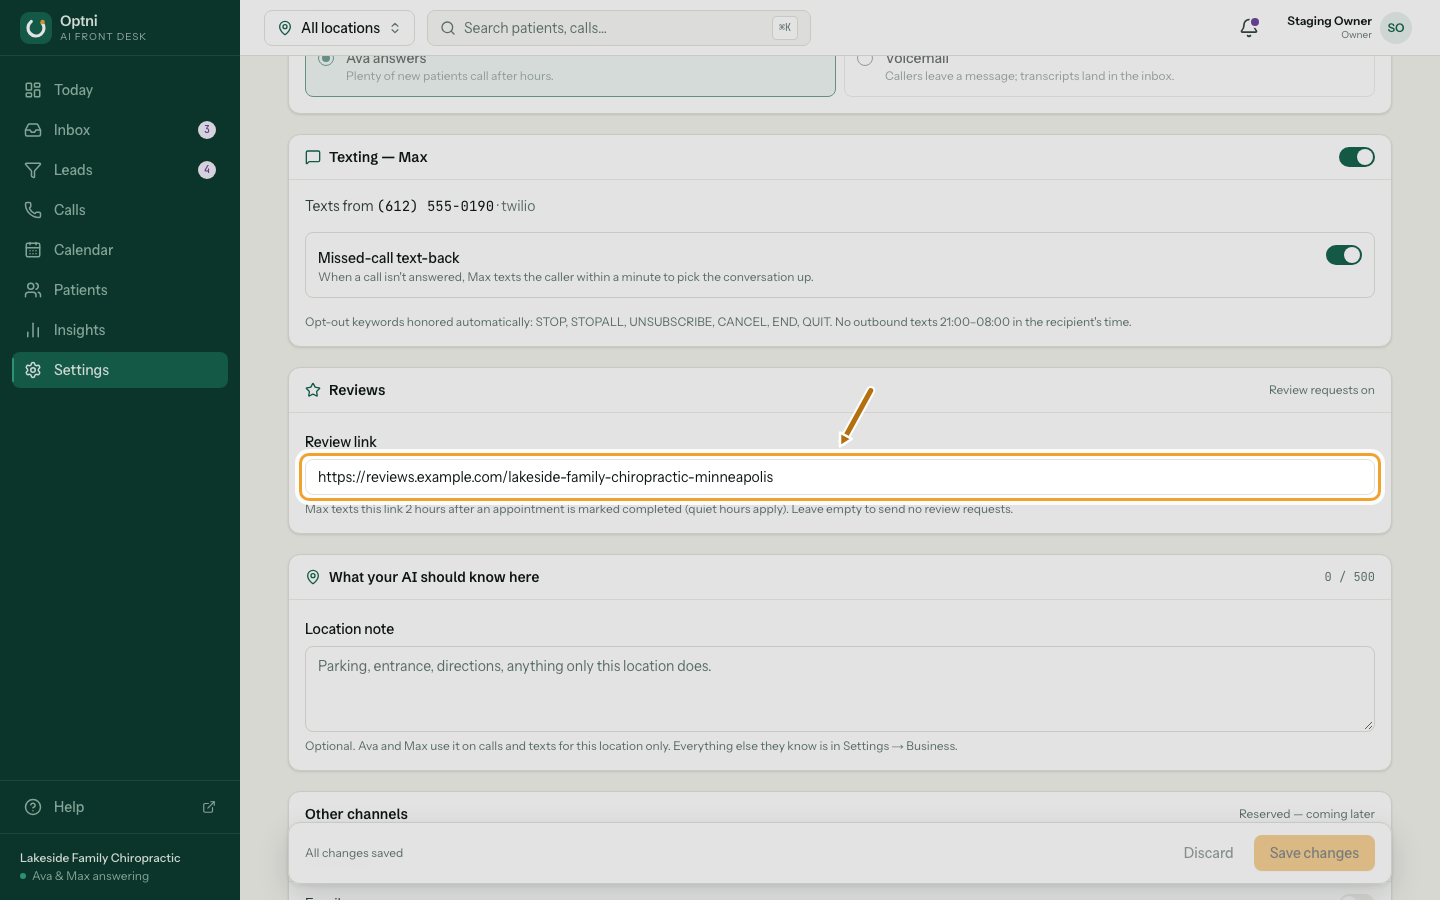Select the Ava answers radio option
This screenshot has width=1440, height=900.
326,59
